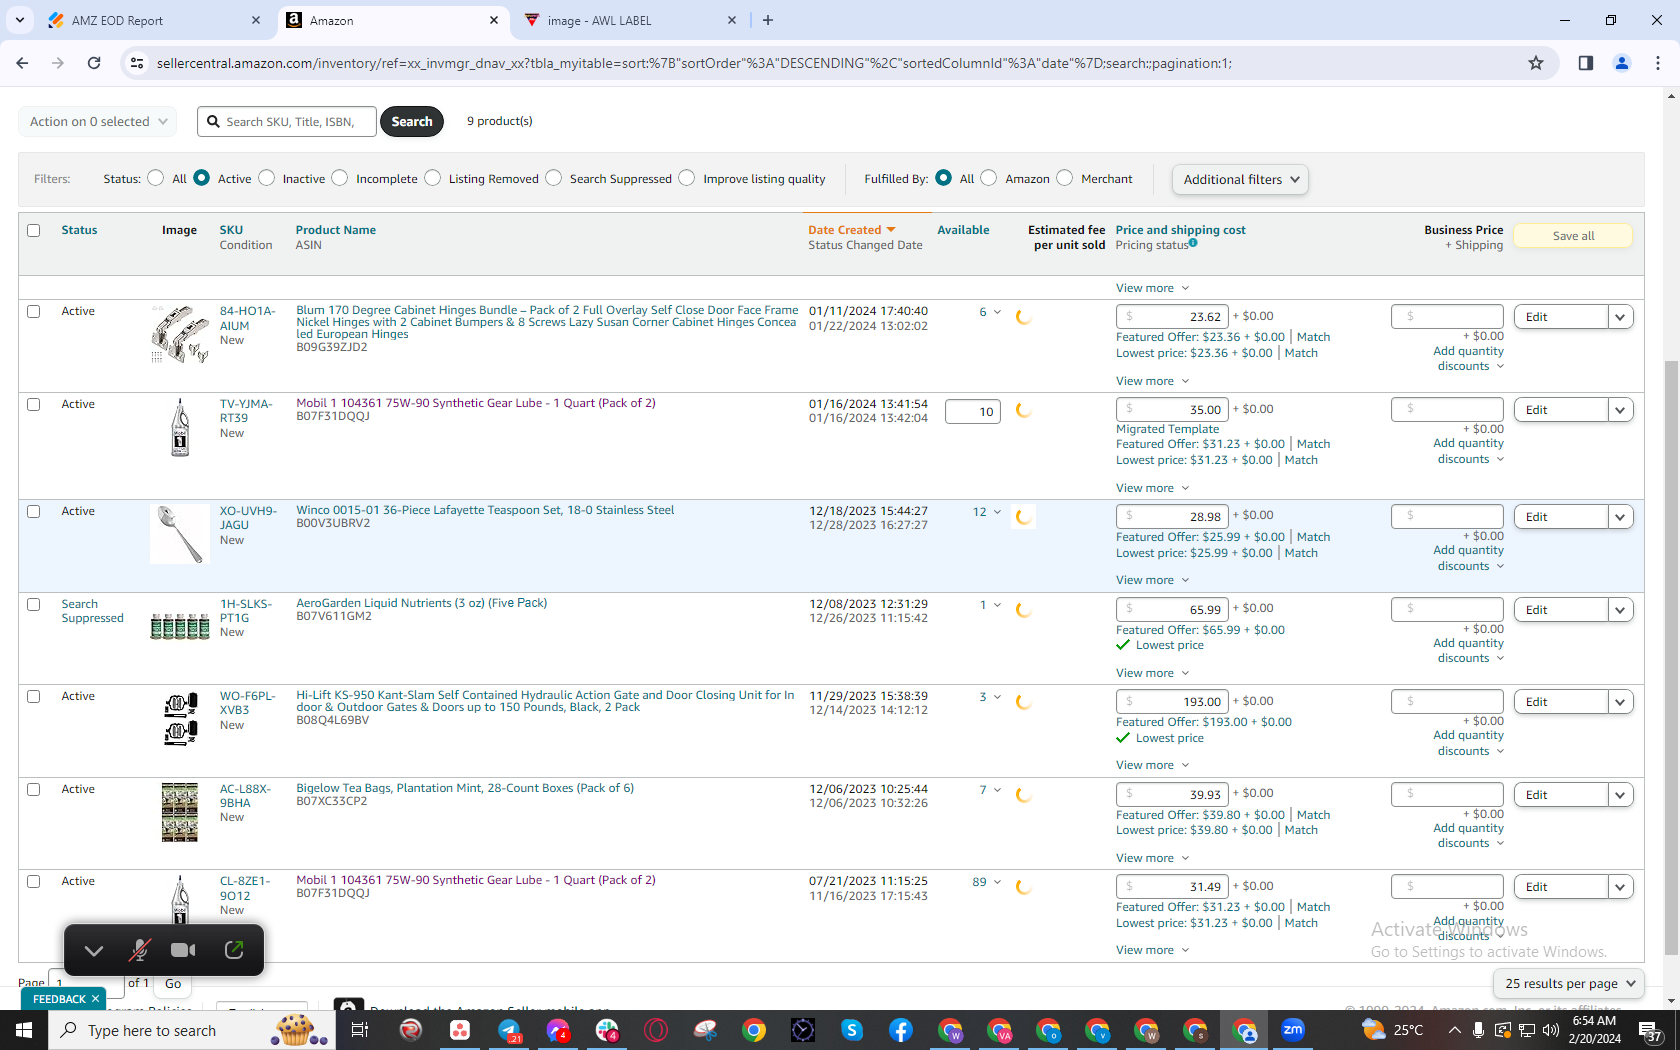
Task: Click the Go pagination button
Action: 173,983
